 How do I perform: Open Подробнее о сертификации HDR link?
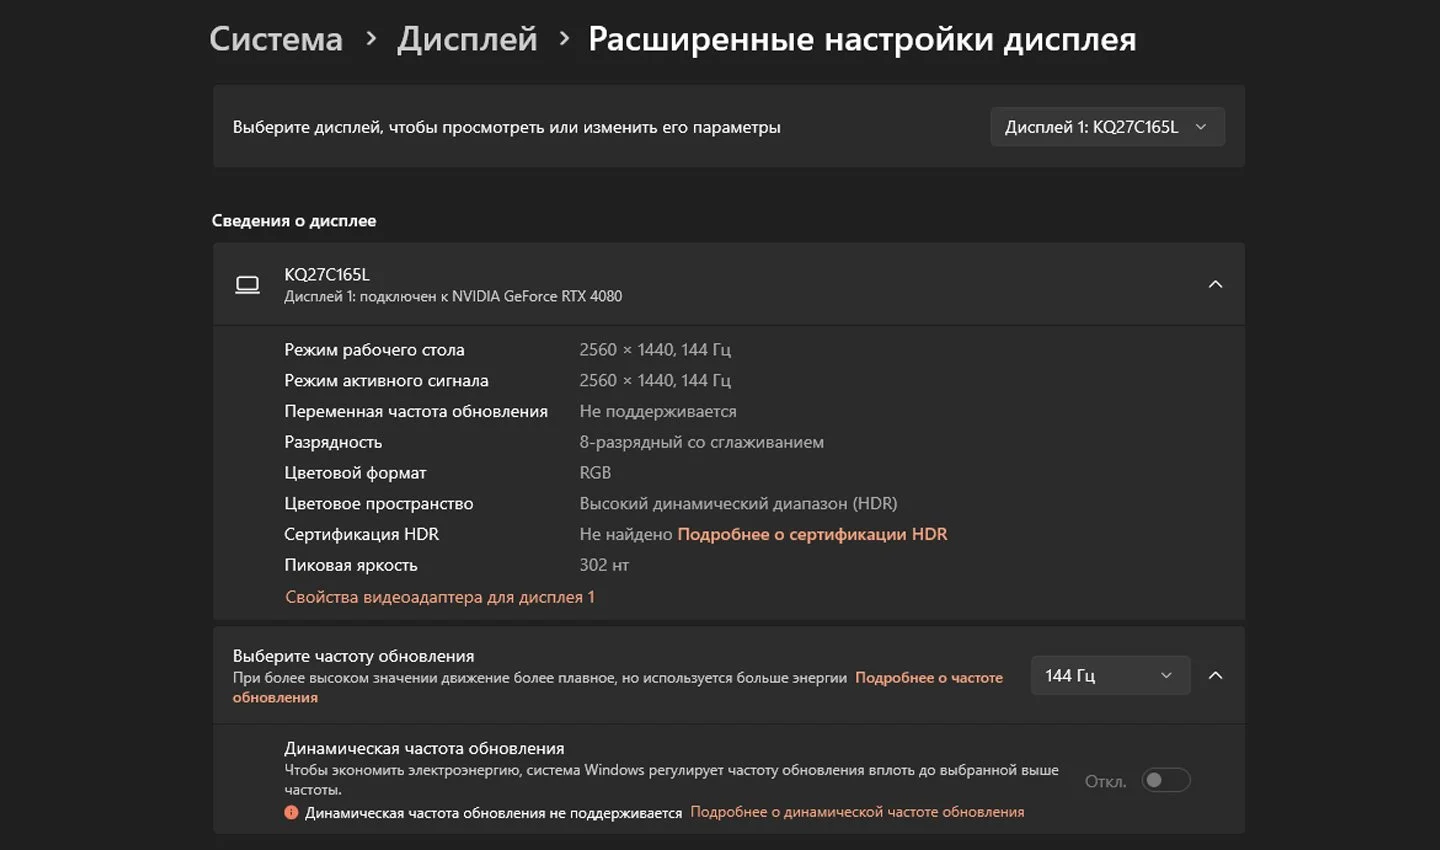click(812, 534)
